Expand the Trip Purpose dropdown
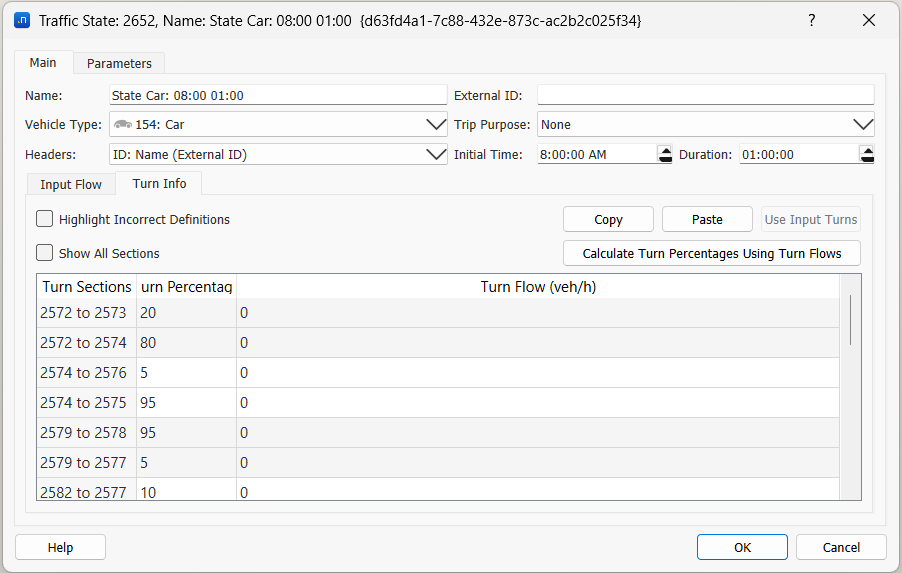Screen dimensions: 902x573 (x=863, y=125)
